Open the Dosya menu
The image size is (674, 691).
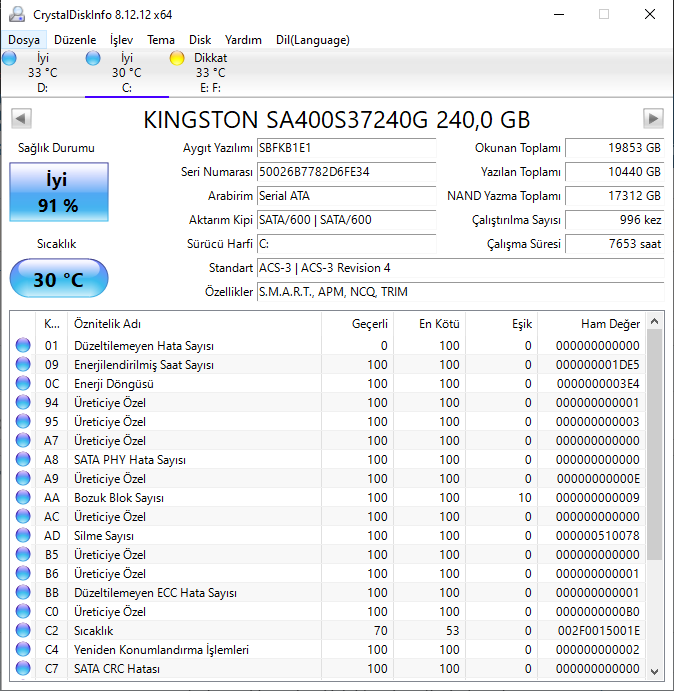[x=24, y=40]
